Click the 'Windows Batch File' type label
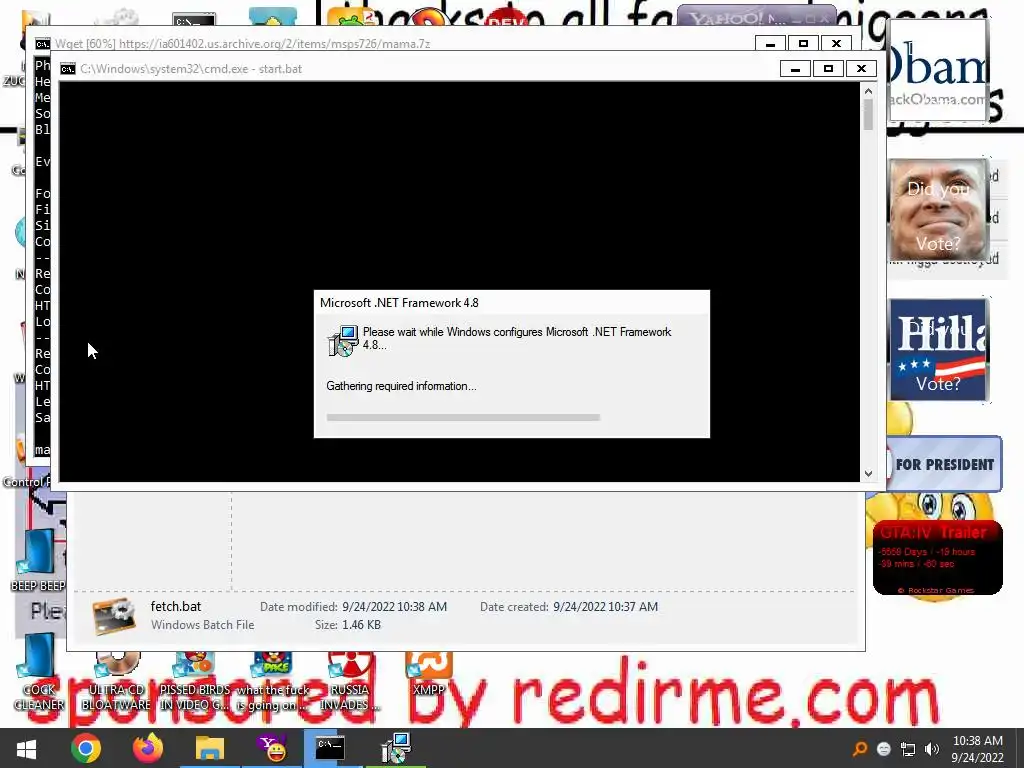The width and height of the screenshot is (1024, 768). click(202, 625)
